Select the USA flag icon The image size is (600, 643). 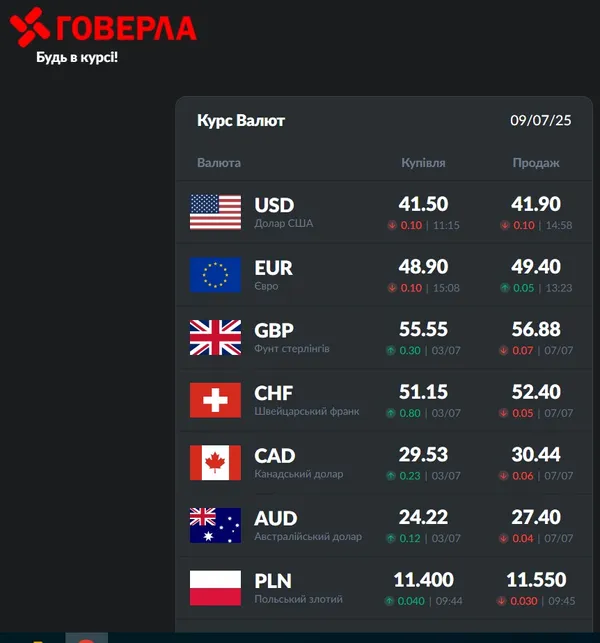[x=215, y=212]
